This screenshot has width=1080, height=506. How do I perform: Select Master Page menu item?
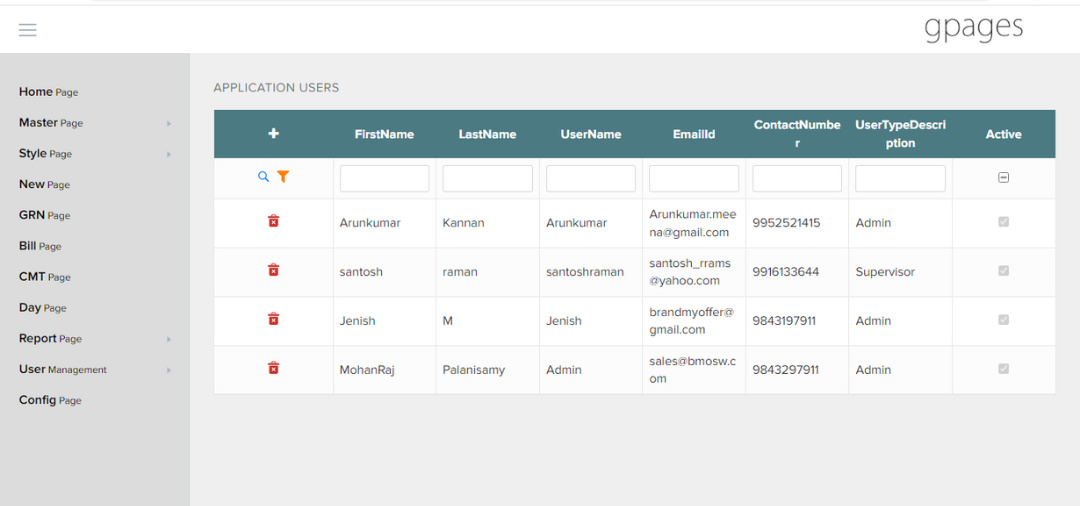pyautogui.click(x=51, y=123)
